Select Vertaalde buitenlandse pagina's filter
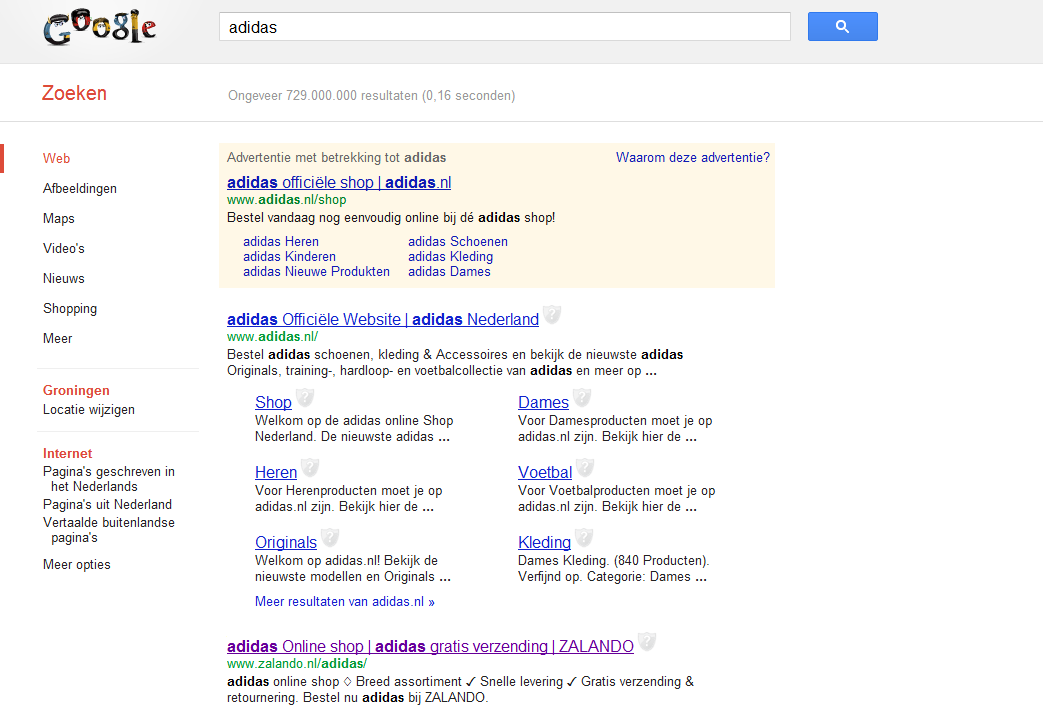1043x713 pixels. tap(108, 530)
